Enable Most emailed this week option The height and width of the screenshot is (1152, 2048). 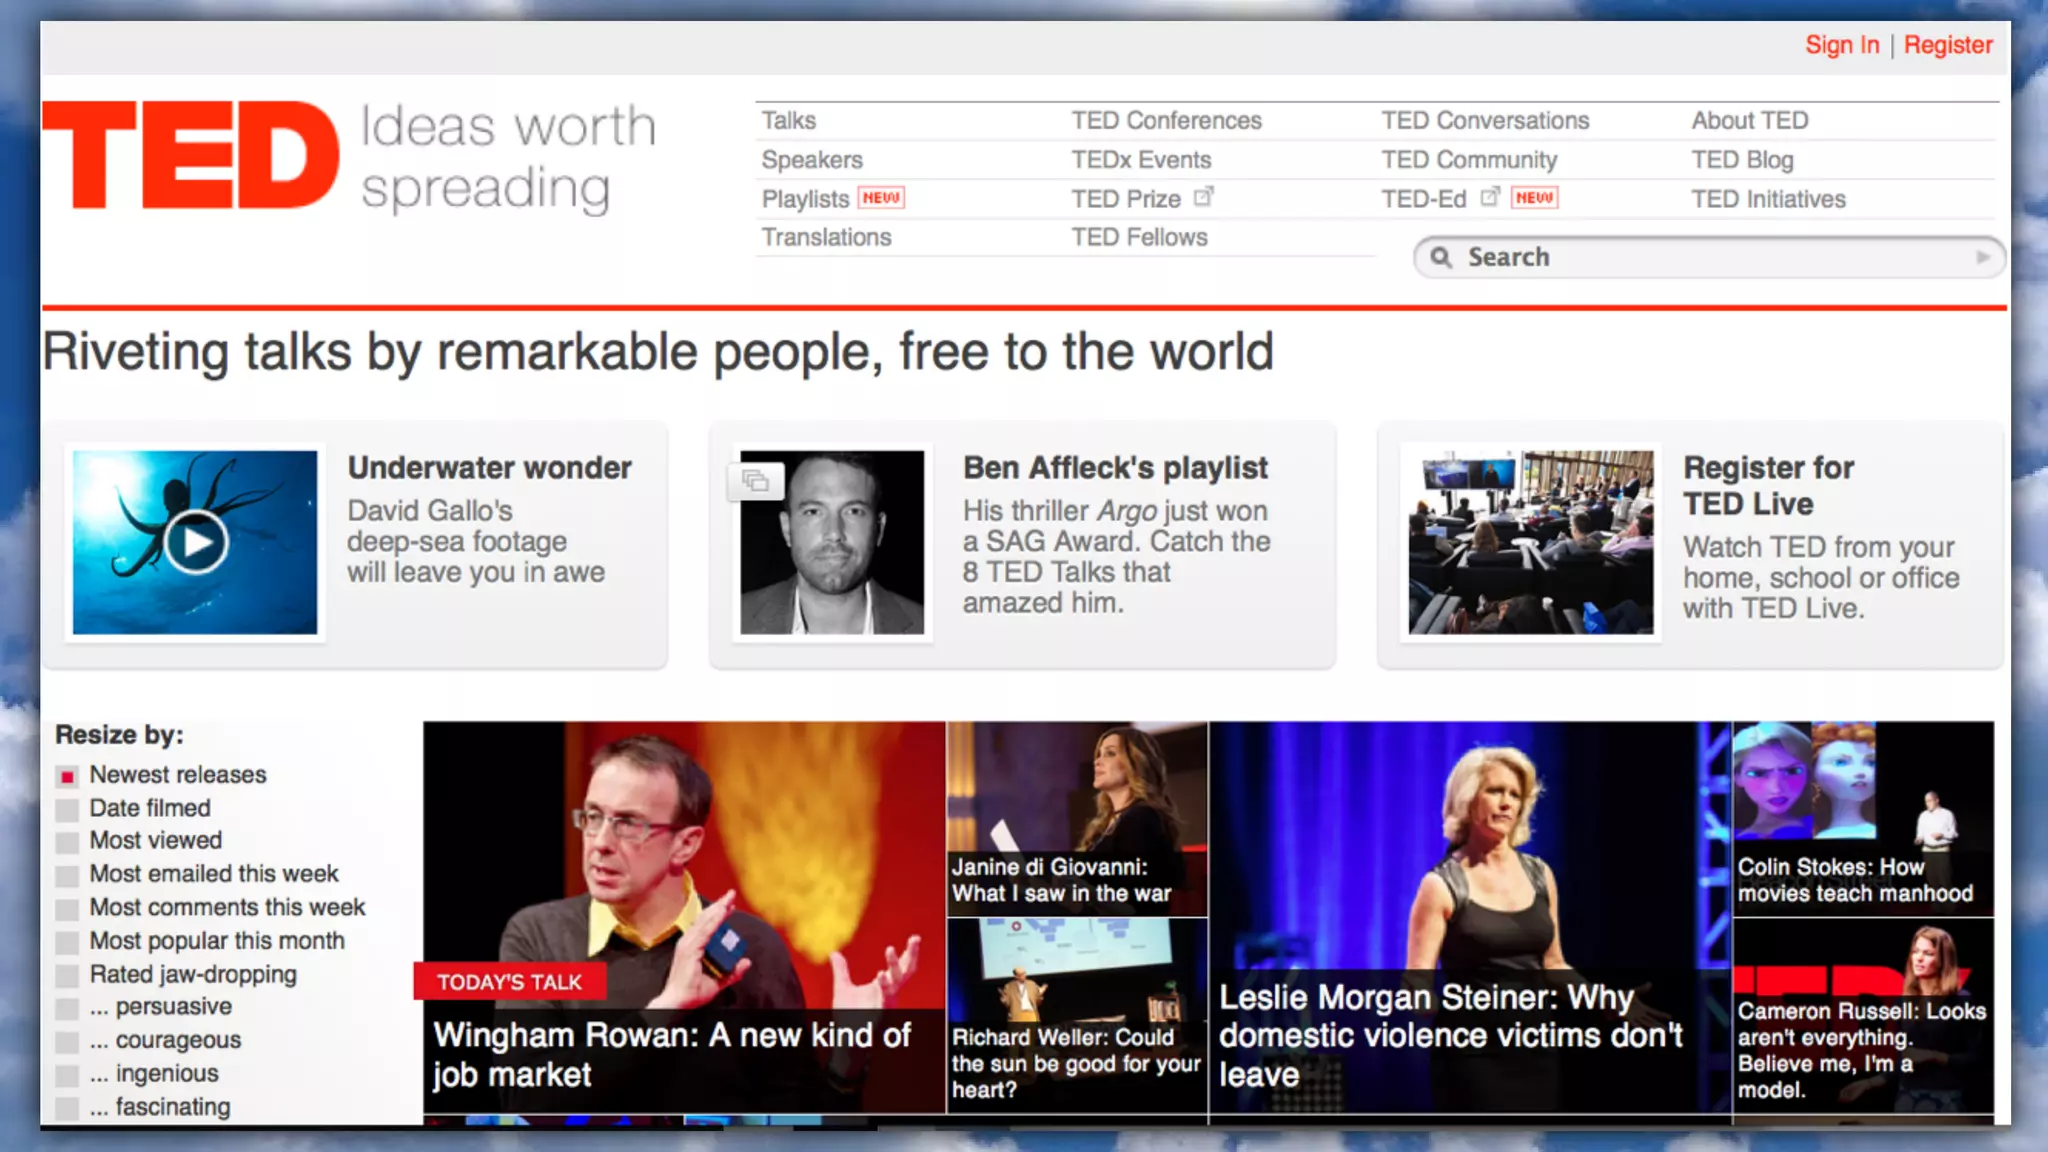point(67,875)
